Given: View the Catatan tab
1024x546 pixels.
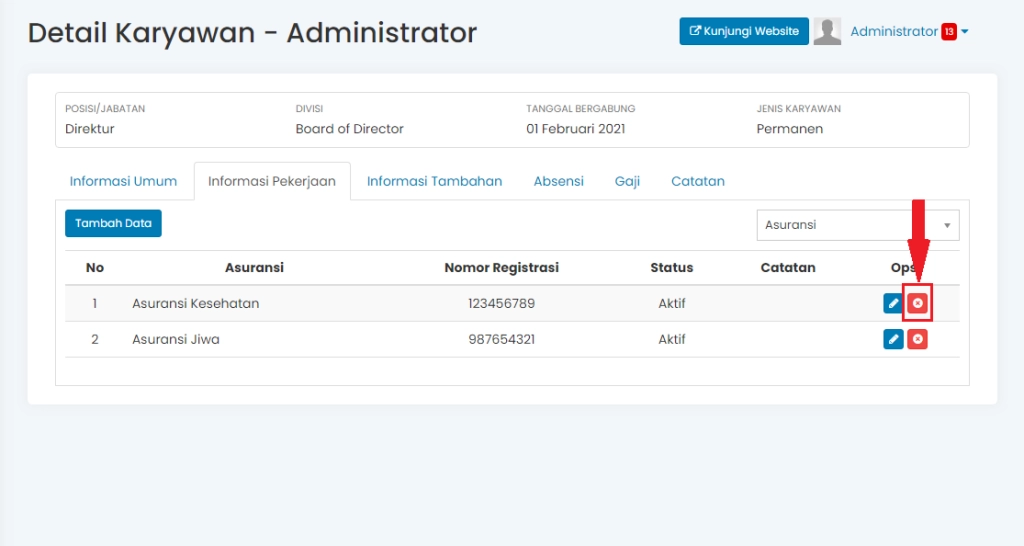Looking at the screenshot, I should [698, 181].
